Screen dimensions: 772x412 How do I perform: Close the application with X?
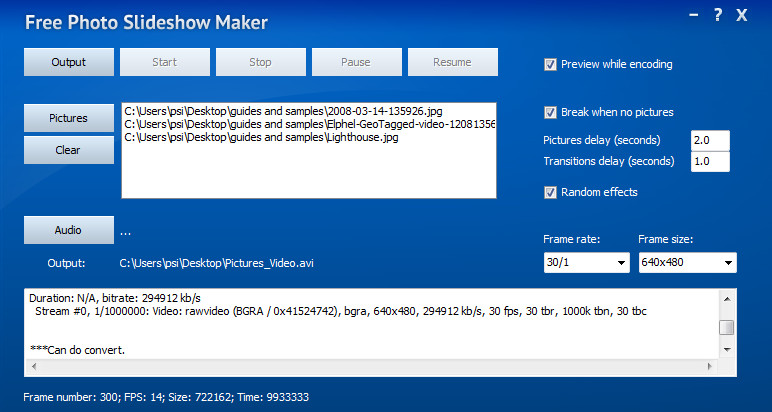point(741,16)
